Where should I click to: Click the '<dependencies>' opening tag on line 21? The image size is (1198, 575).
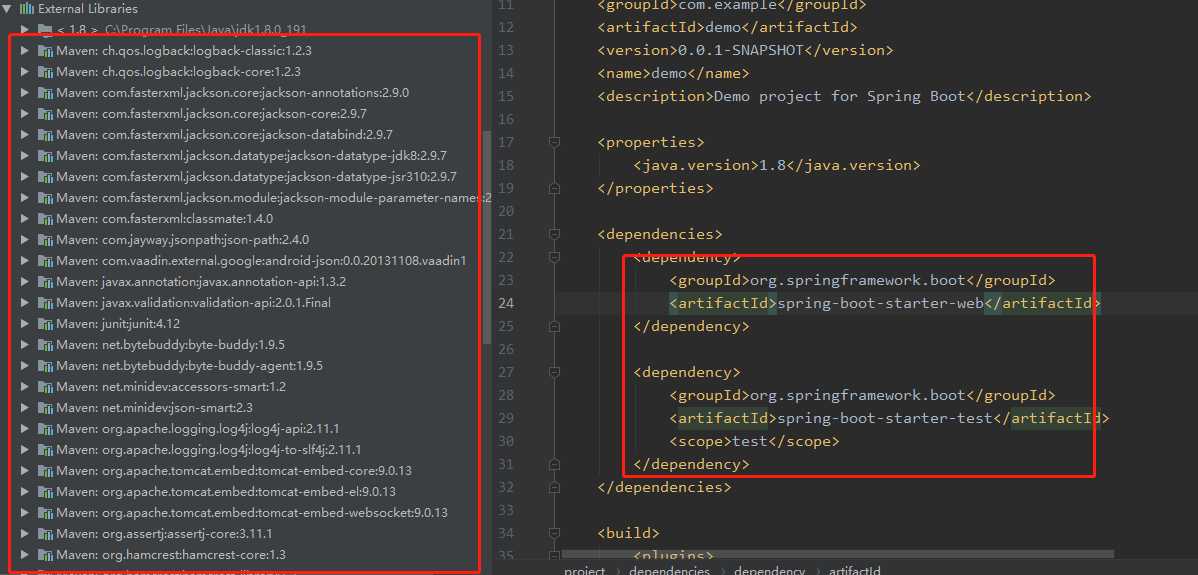(x=660, y=234)
